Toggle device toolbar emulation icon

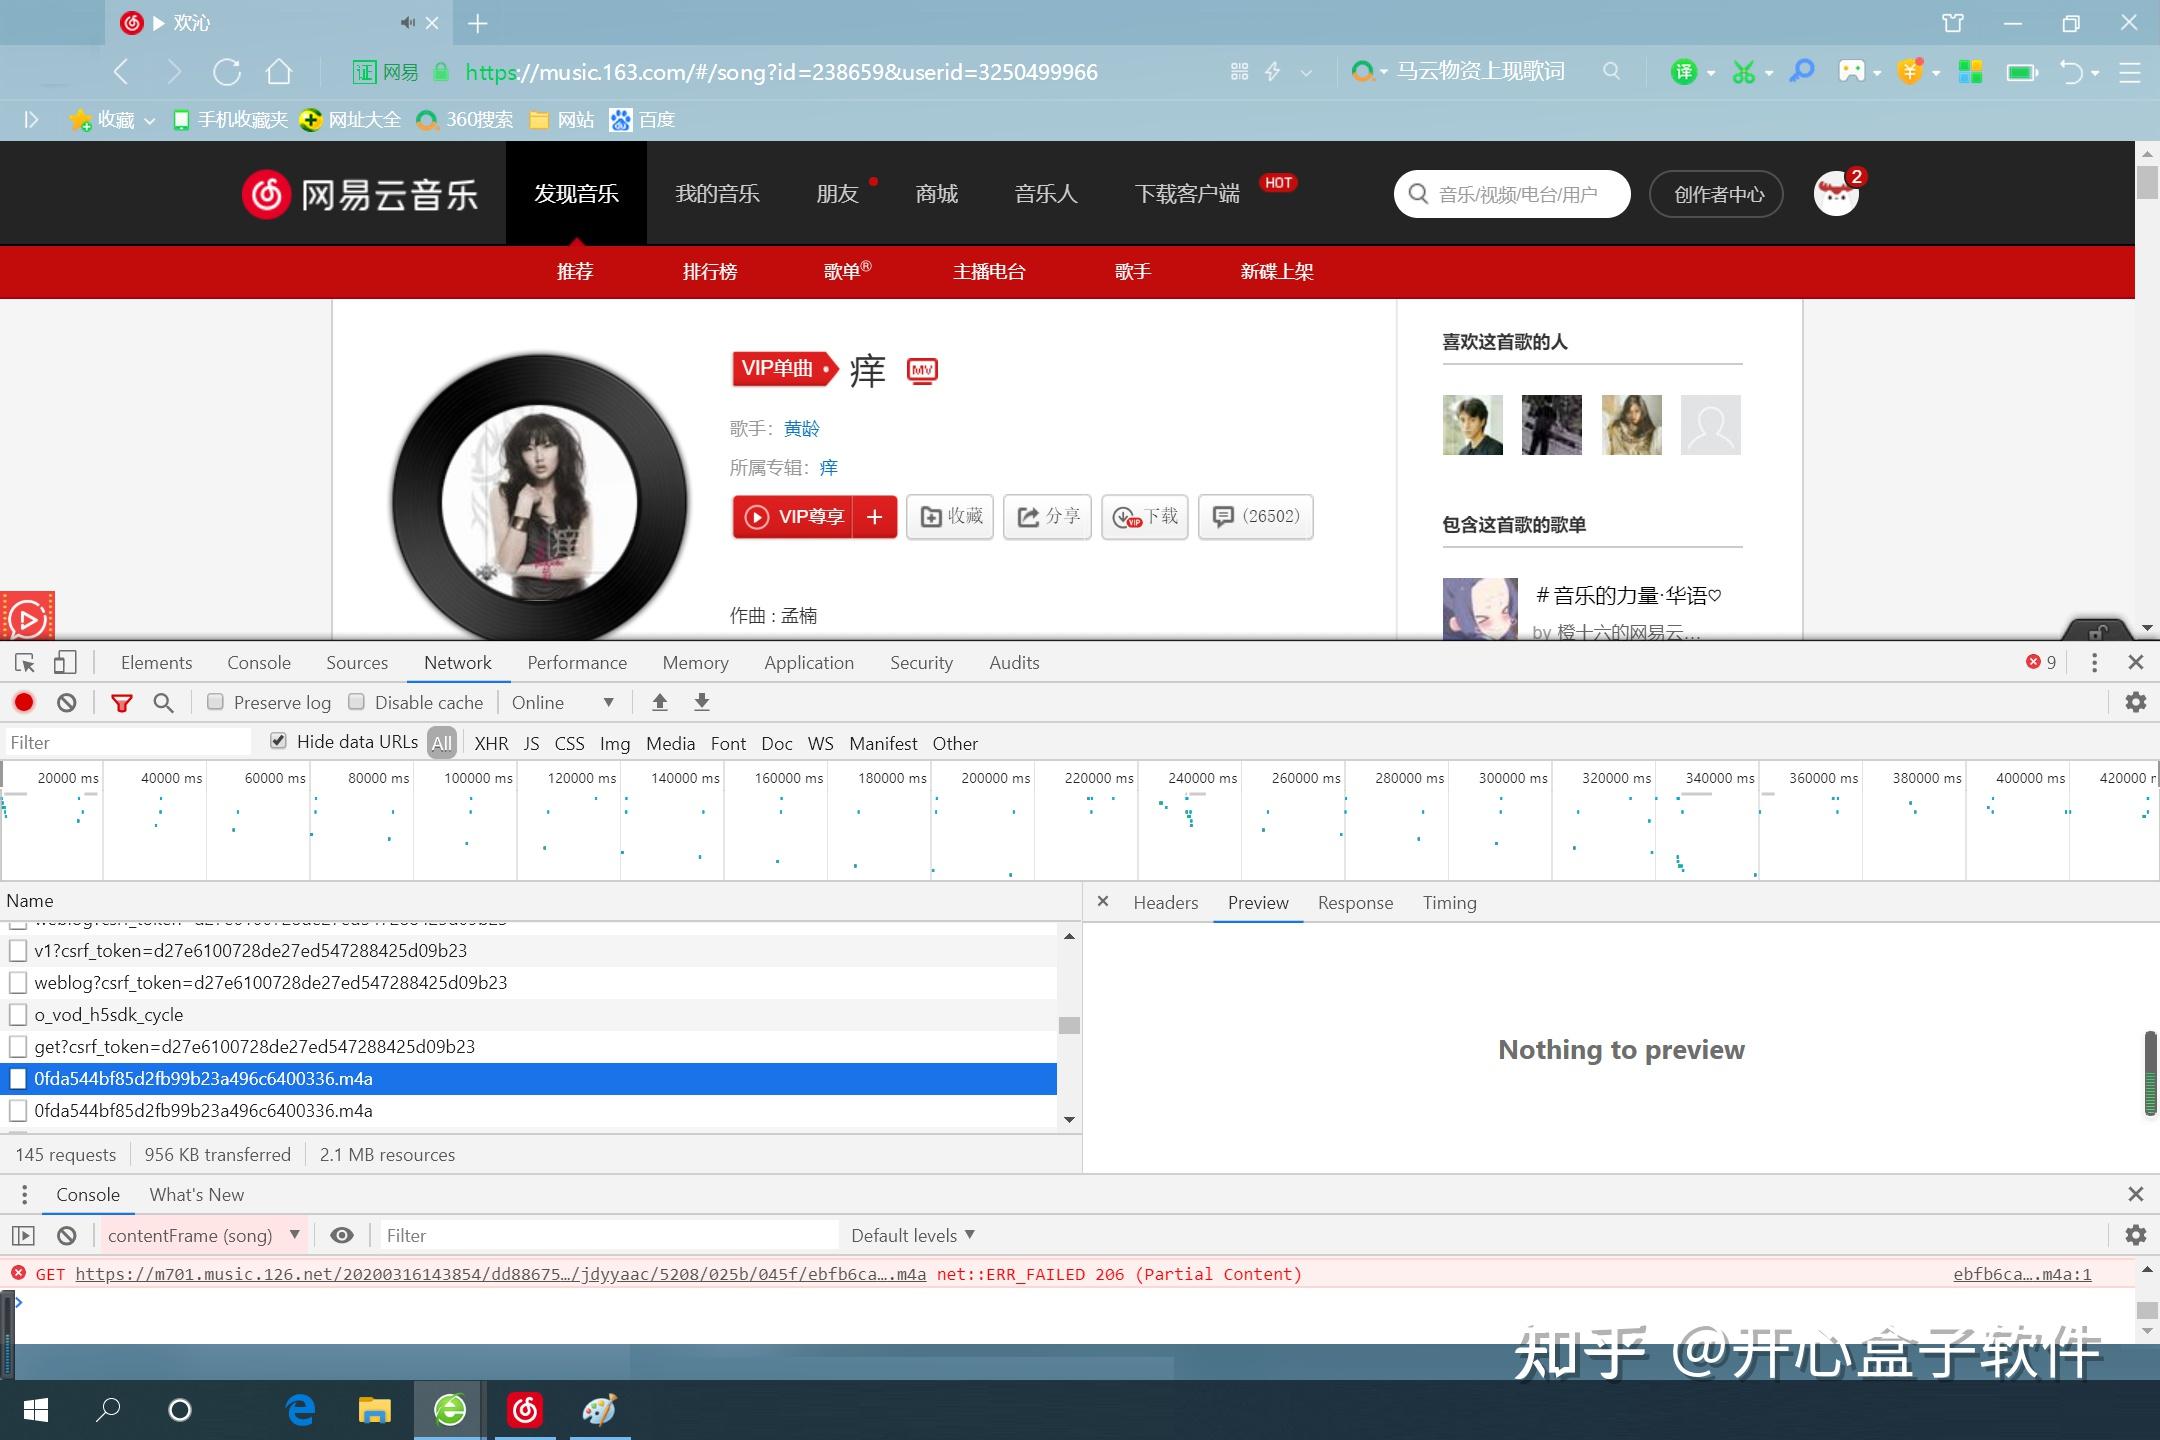[65, 663]
